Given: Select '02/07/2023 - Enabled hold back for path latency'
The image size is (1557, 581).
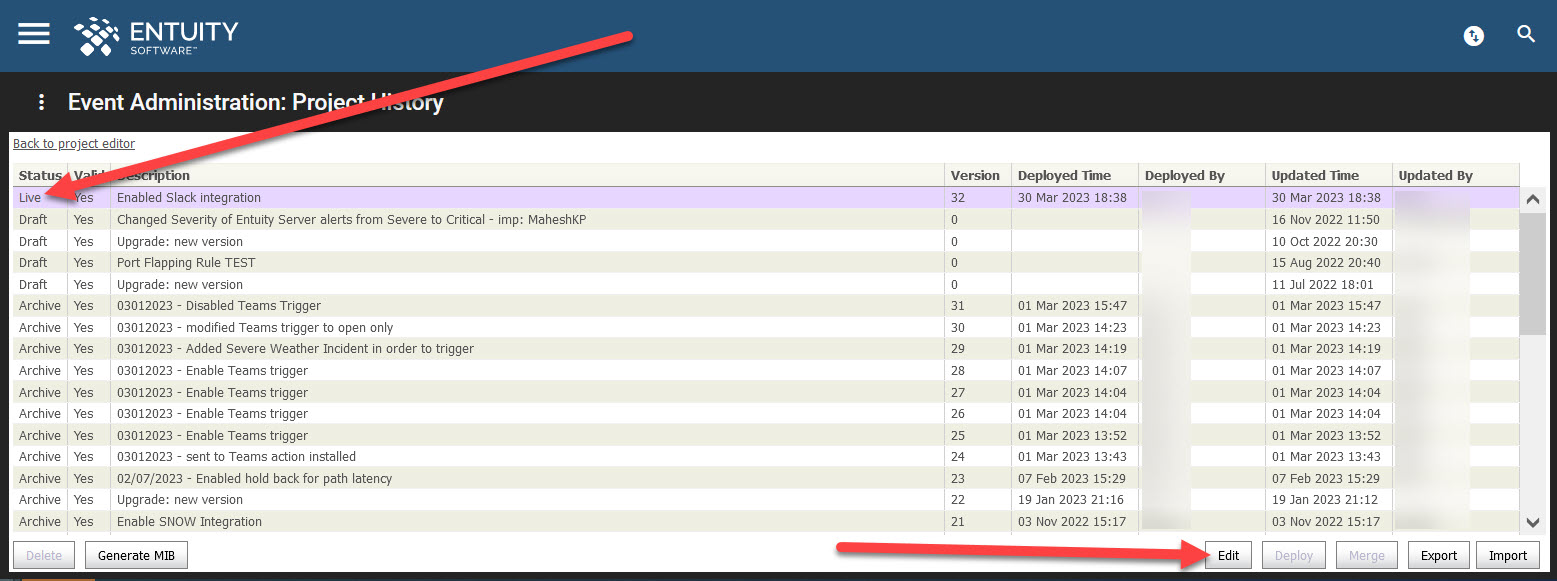Looking at the screenshot, I should 766,479.
